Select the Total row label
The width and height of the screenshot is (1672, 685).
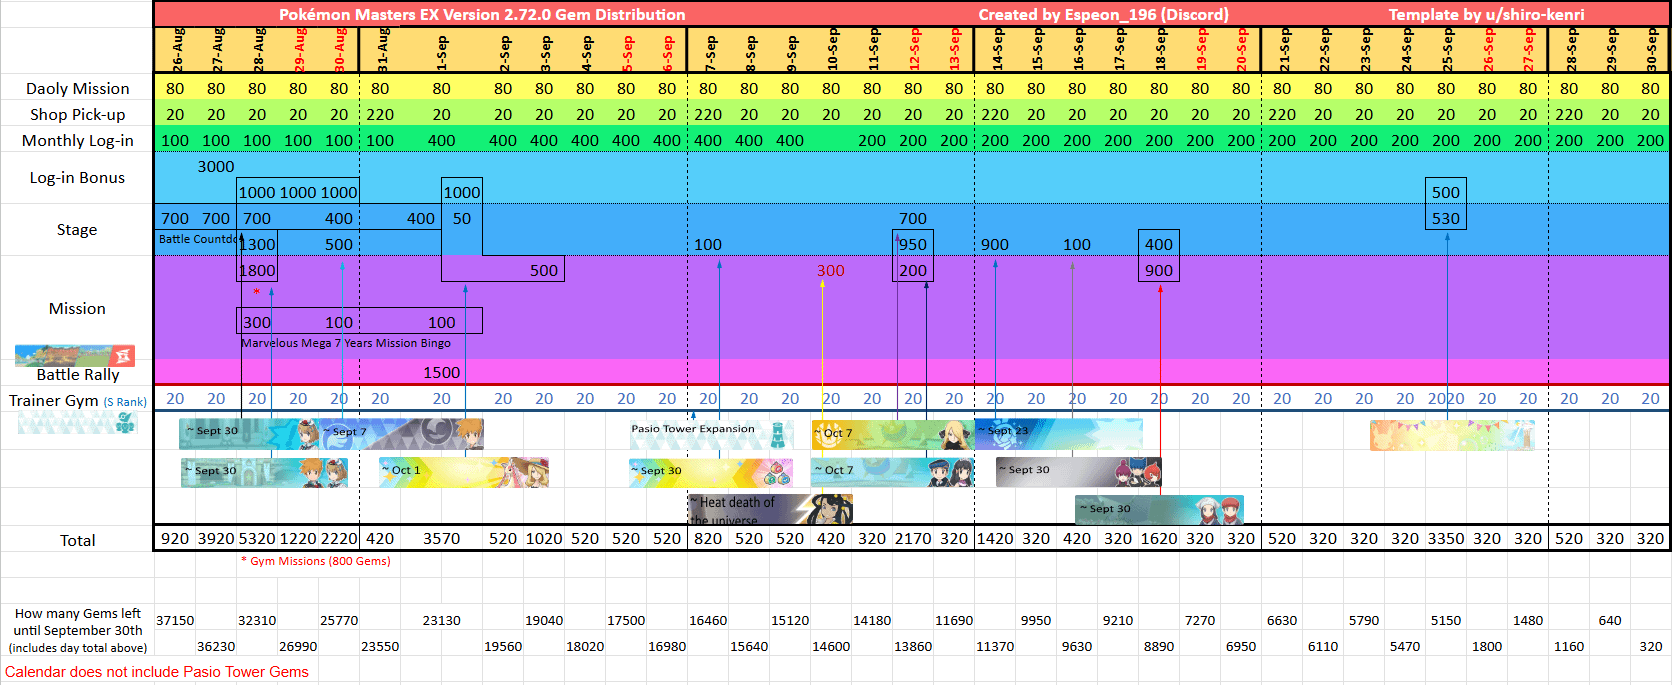click(77, 540)
